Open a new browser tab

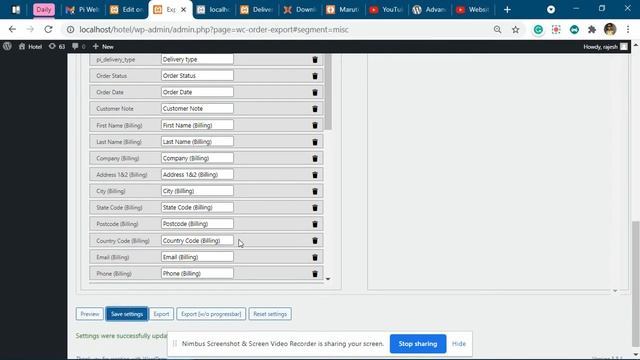507,9
